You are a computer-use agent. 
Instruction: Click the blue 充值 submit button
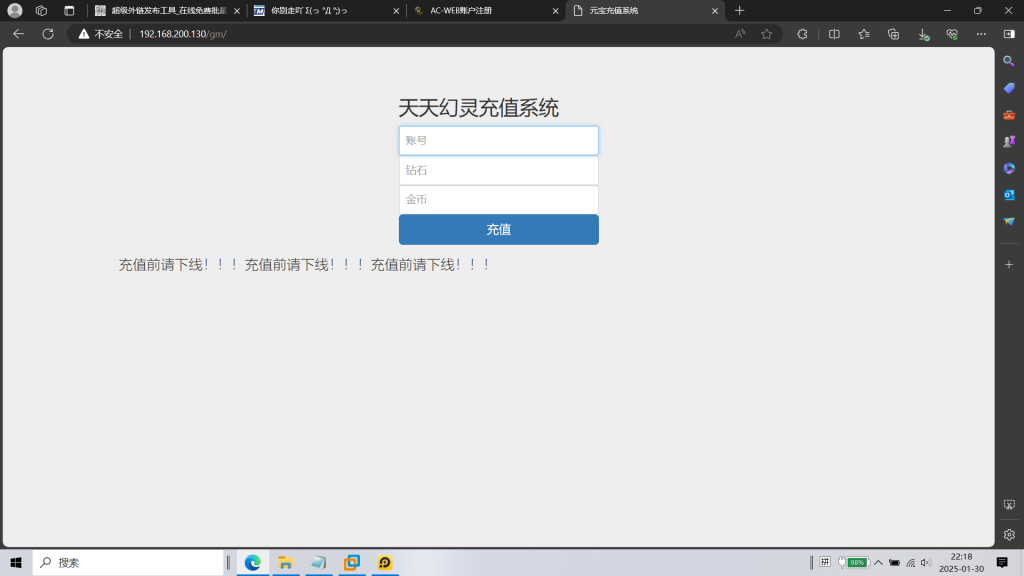(498, 230)
